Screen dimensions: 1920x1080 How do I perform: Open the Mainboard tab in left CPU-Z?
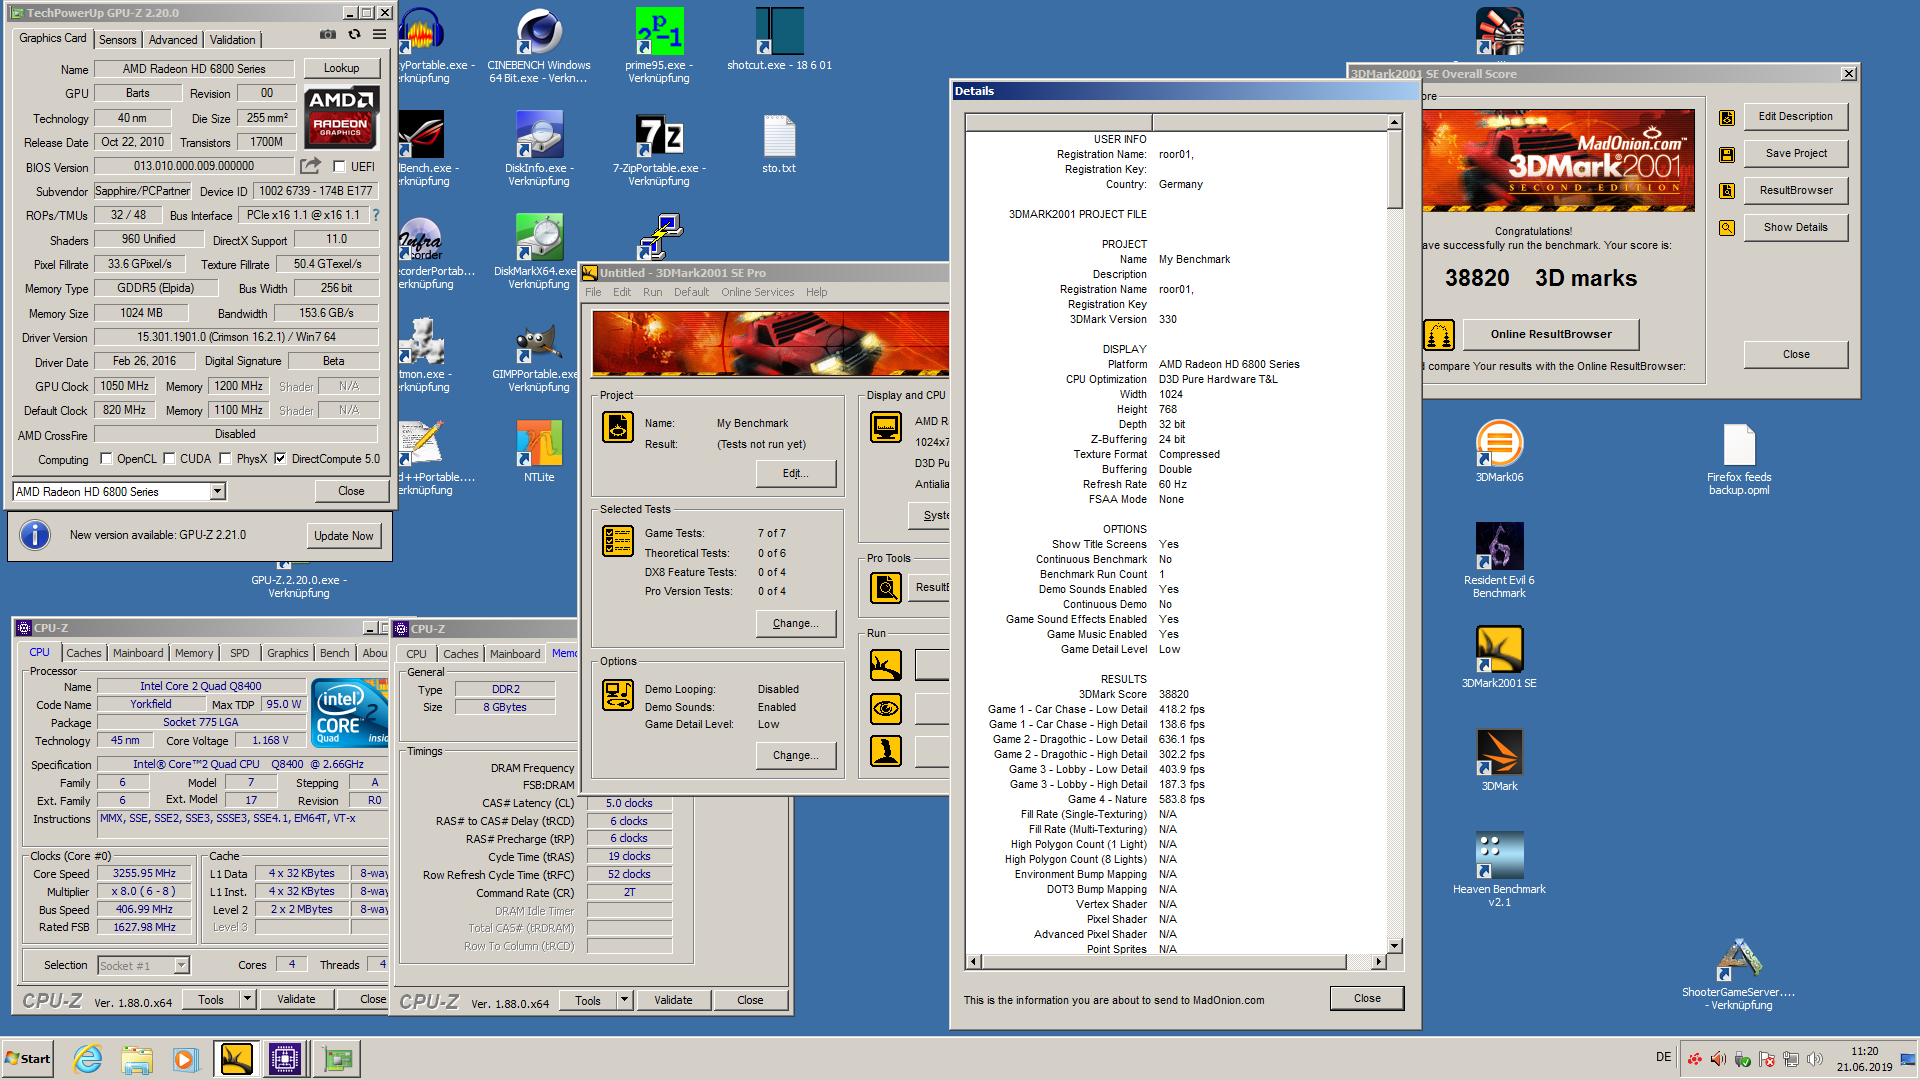[138, 653]
